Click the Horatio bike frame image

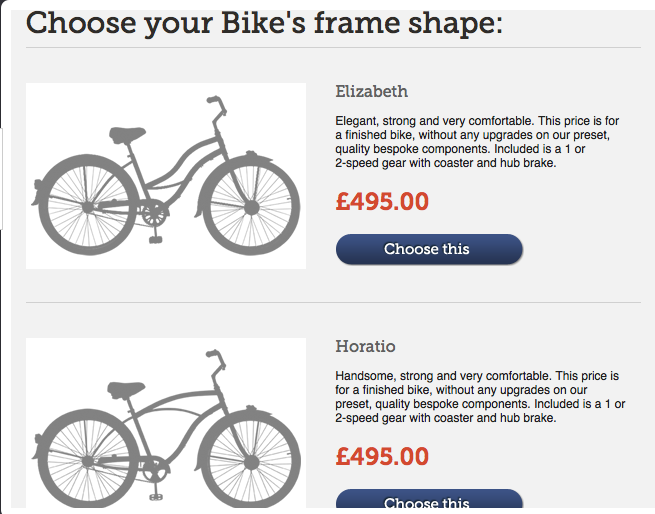[x=165, y=425]
